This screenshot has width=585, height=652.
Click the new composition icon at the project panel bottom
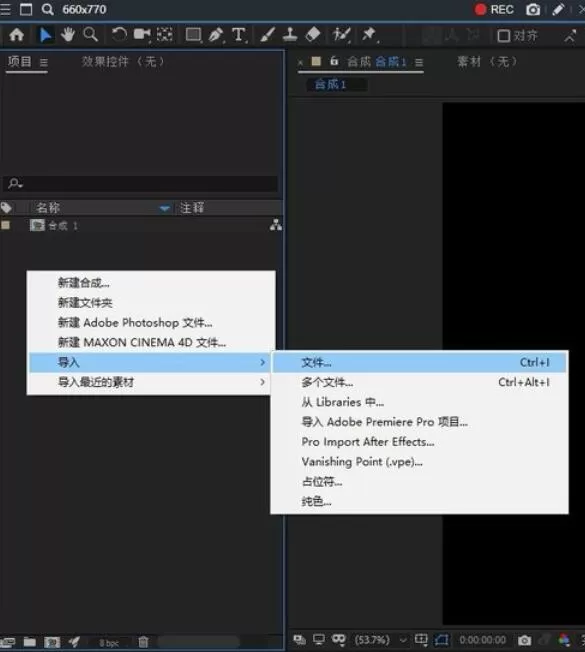[52, 642]
